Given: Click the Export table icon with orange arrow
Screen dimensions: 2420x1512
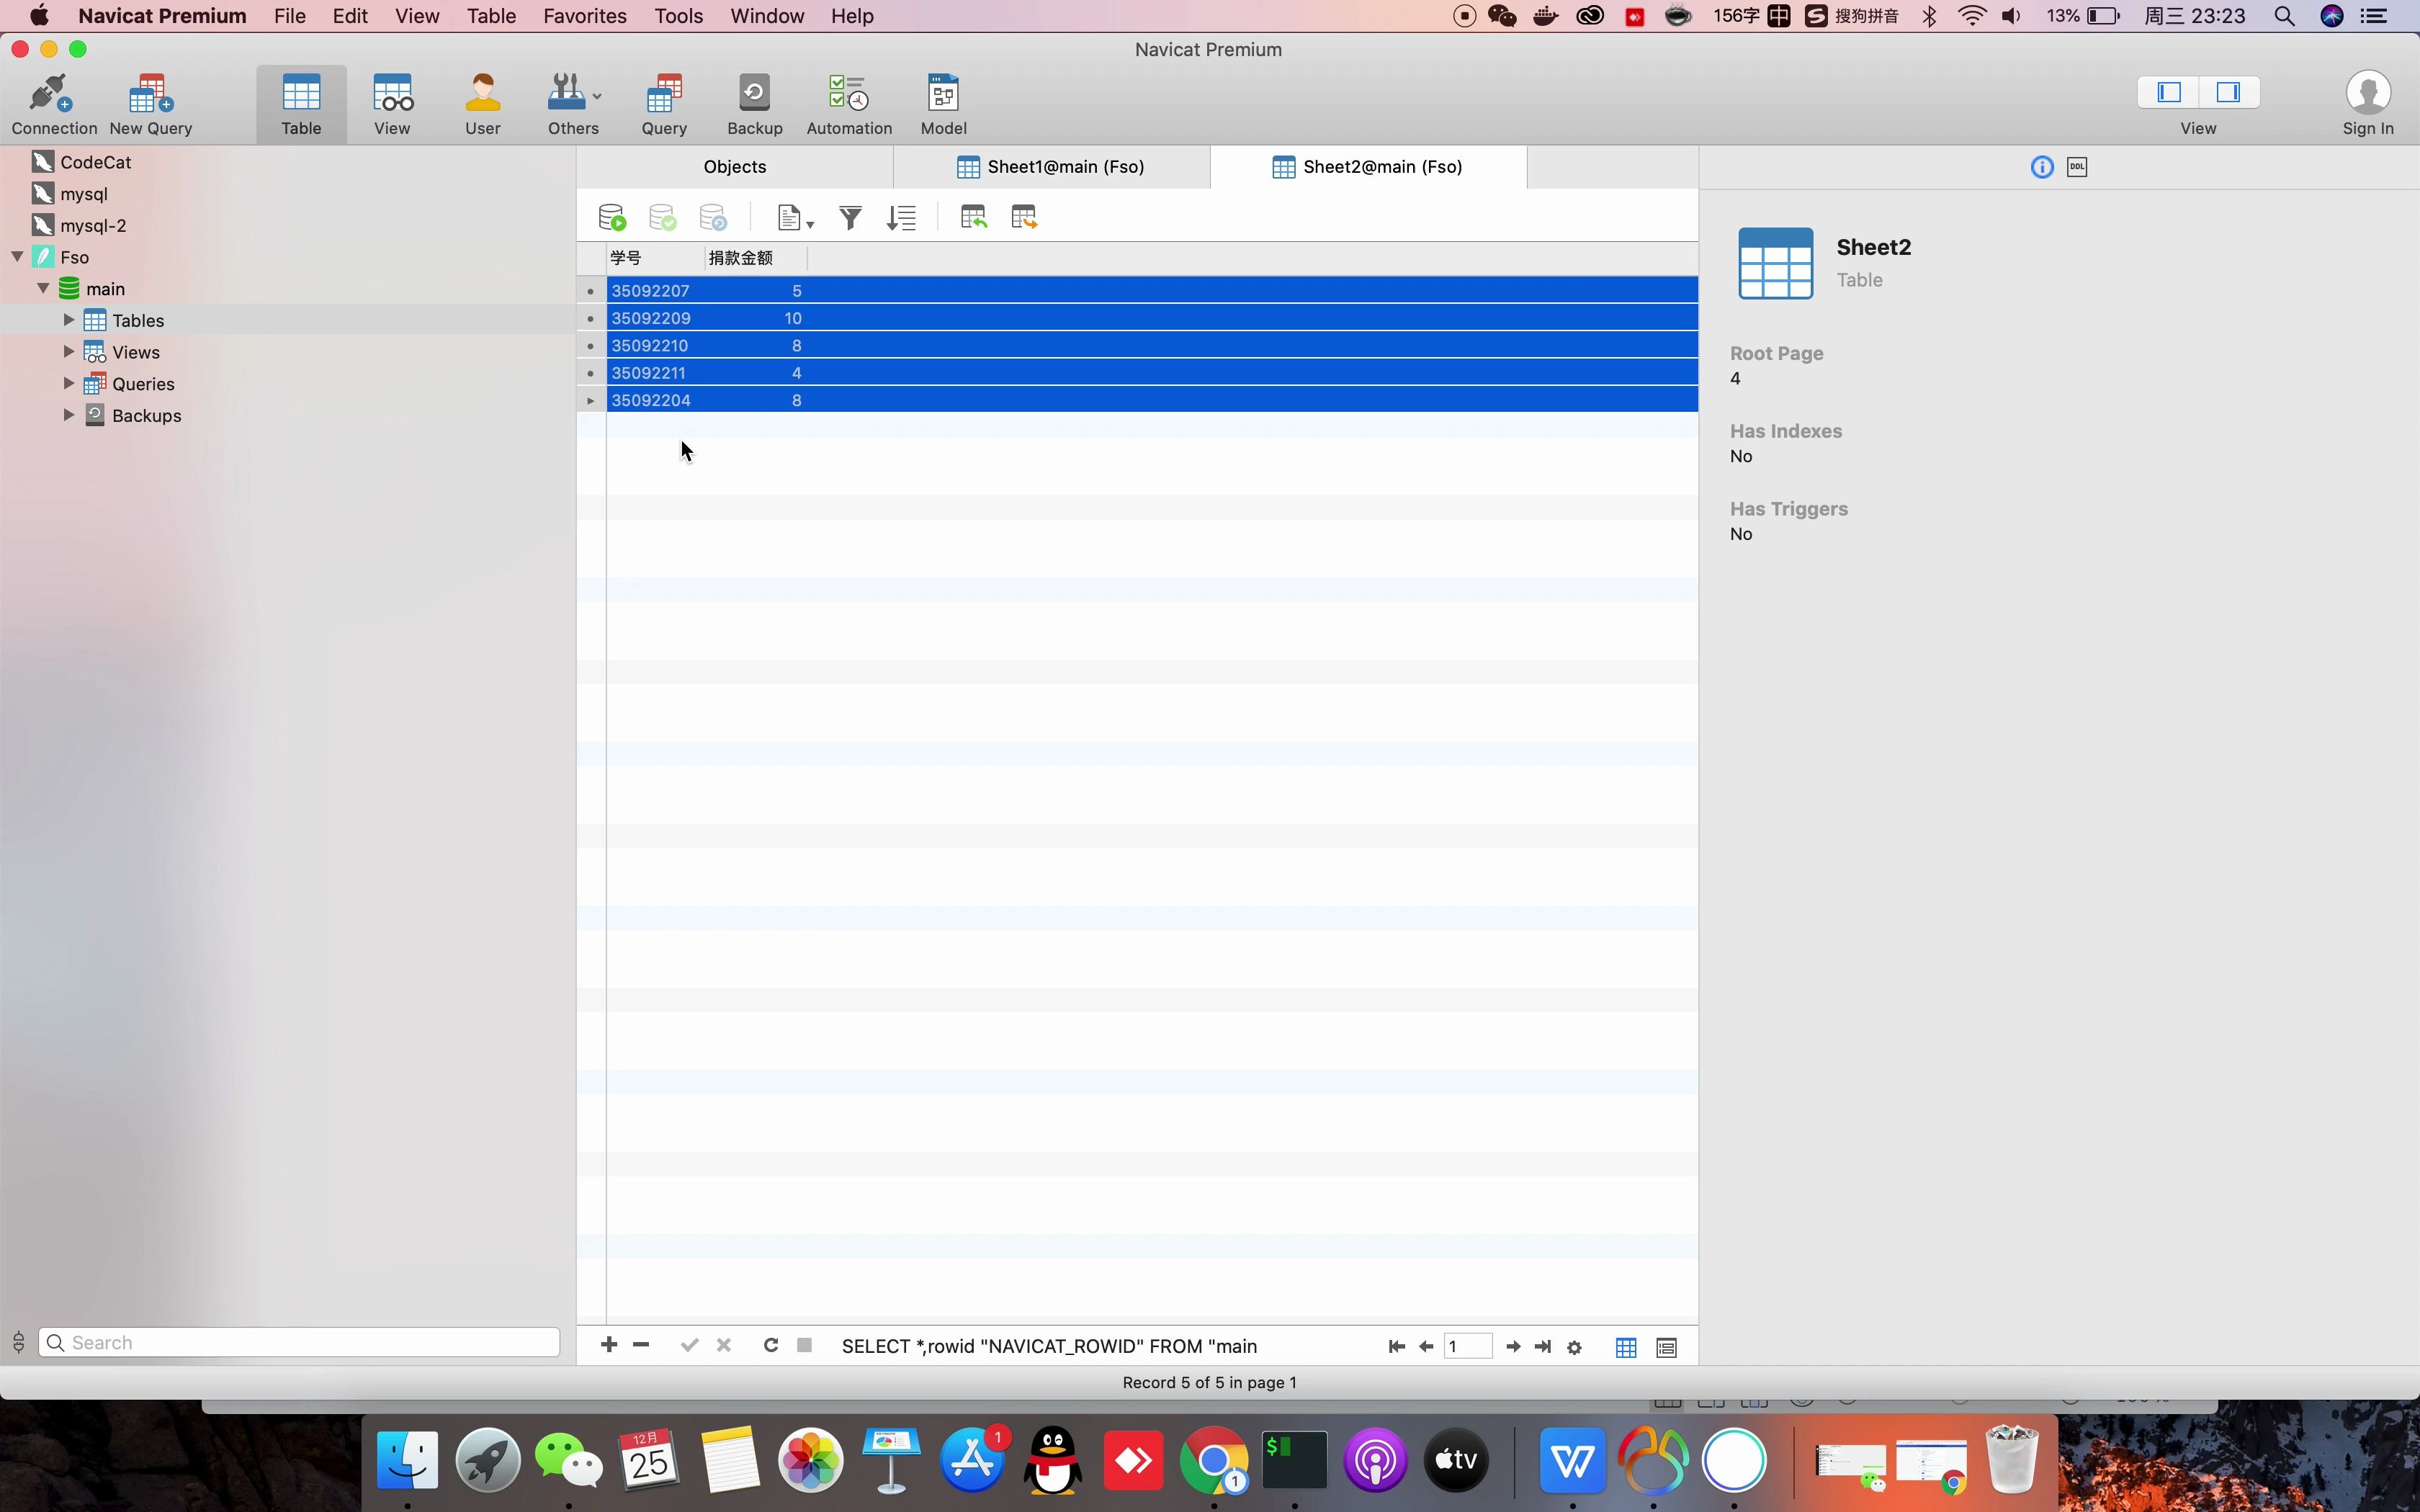Looking at the screenshot, I should (x=1024, y=217).
